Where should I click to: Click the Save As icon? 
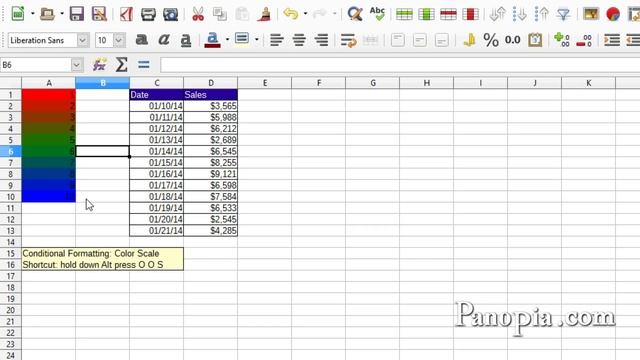pos(99,14)
